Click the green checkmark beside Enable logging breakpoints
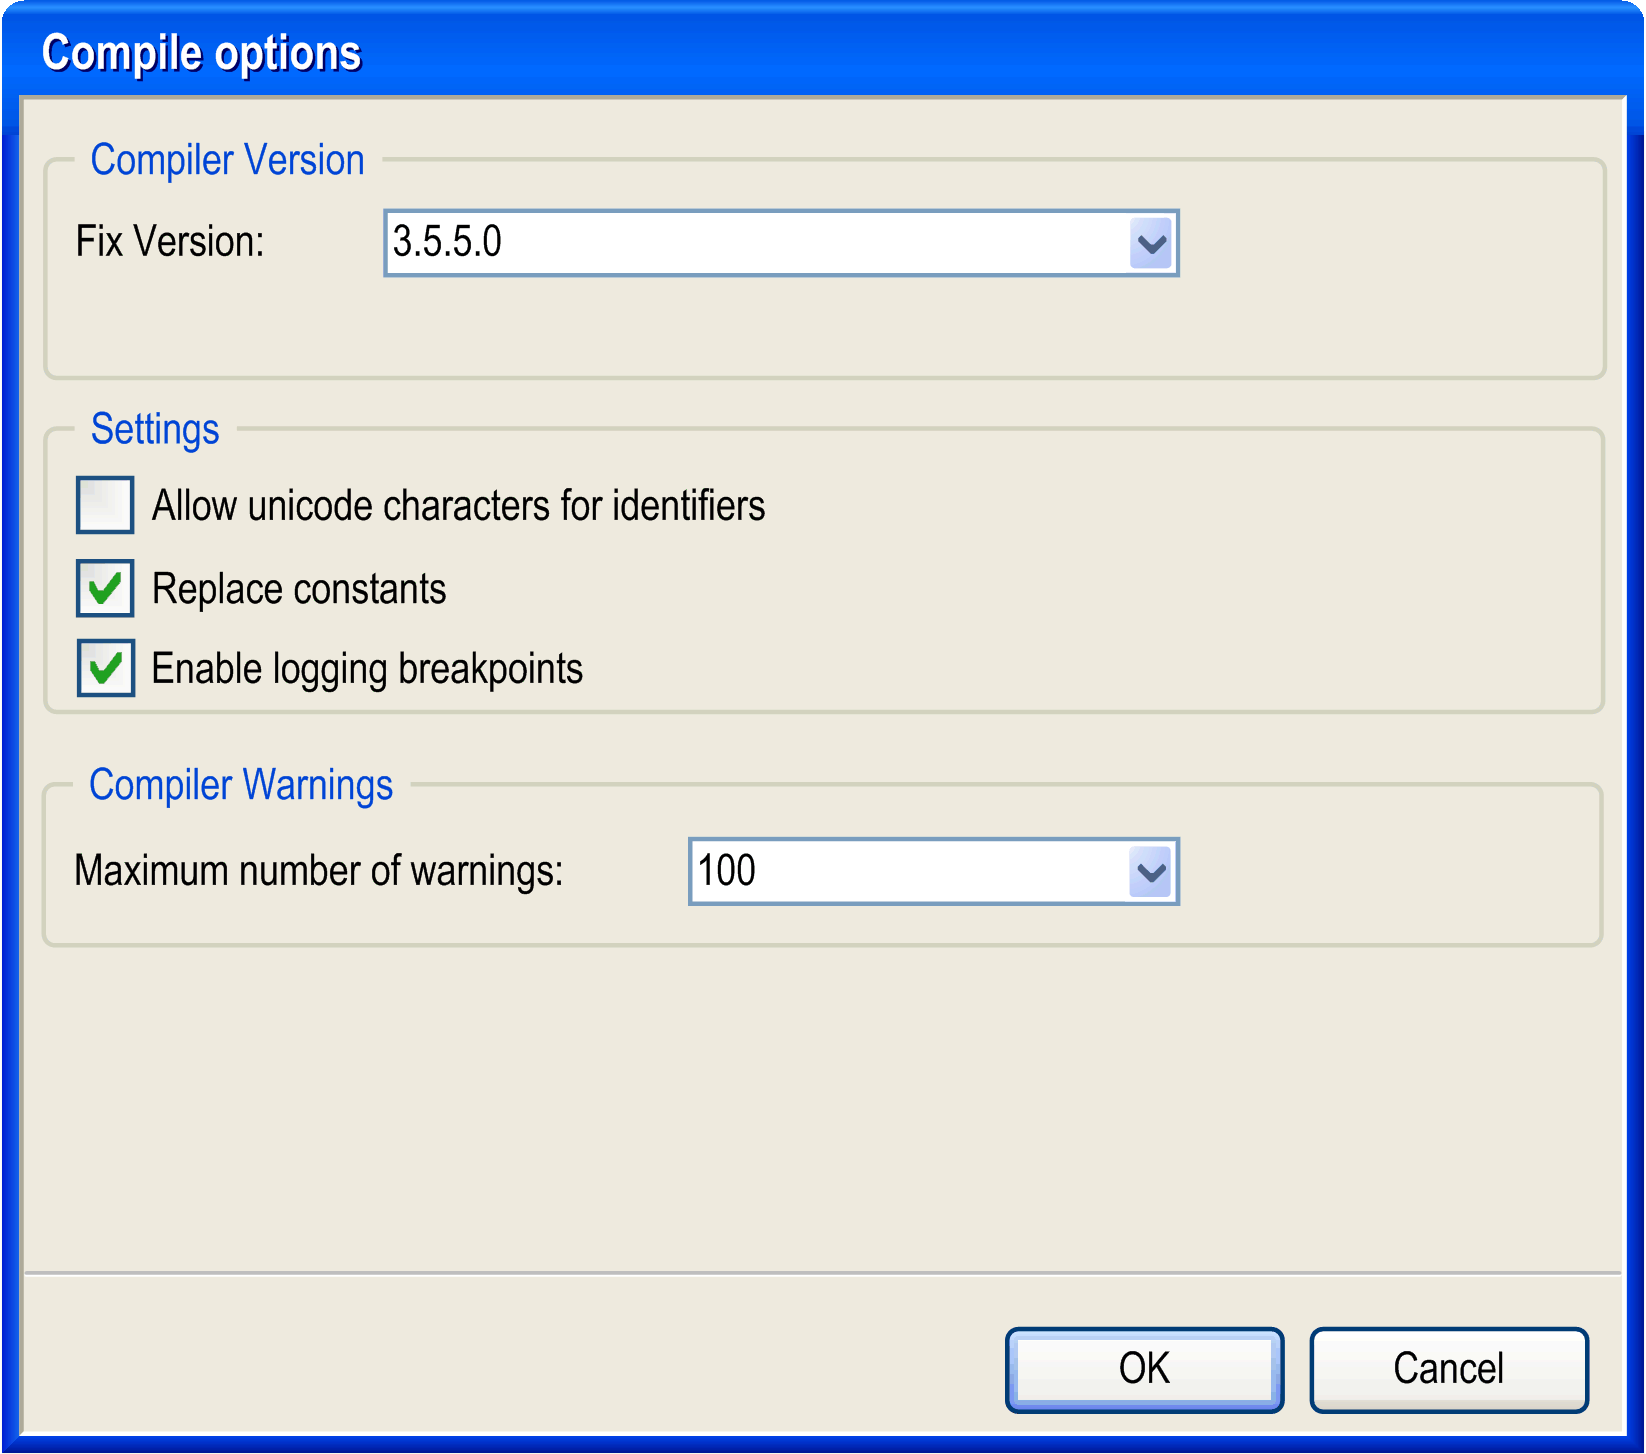 105,668
